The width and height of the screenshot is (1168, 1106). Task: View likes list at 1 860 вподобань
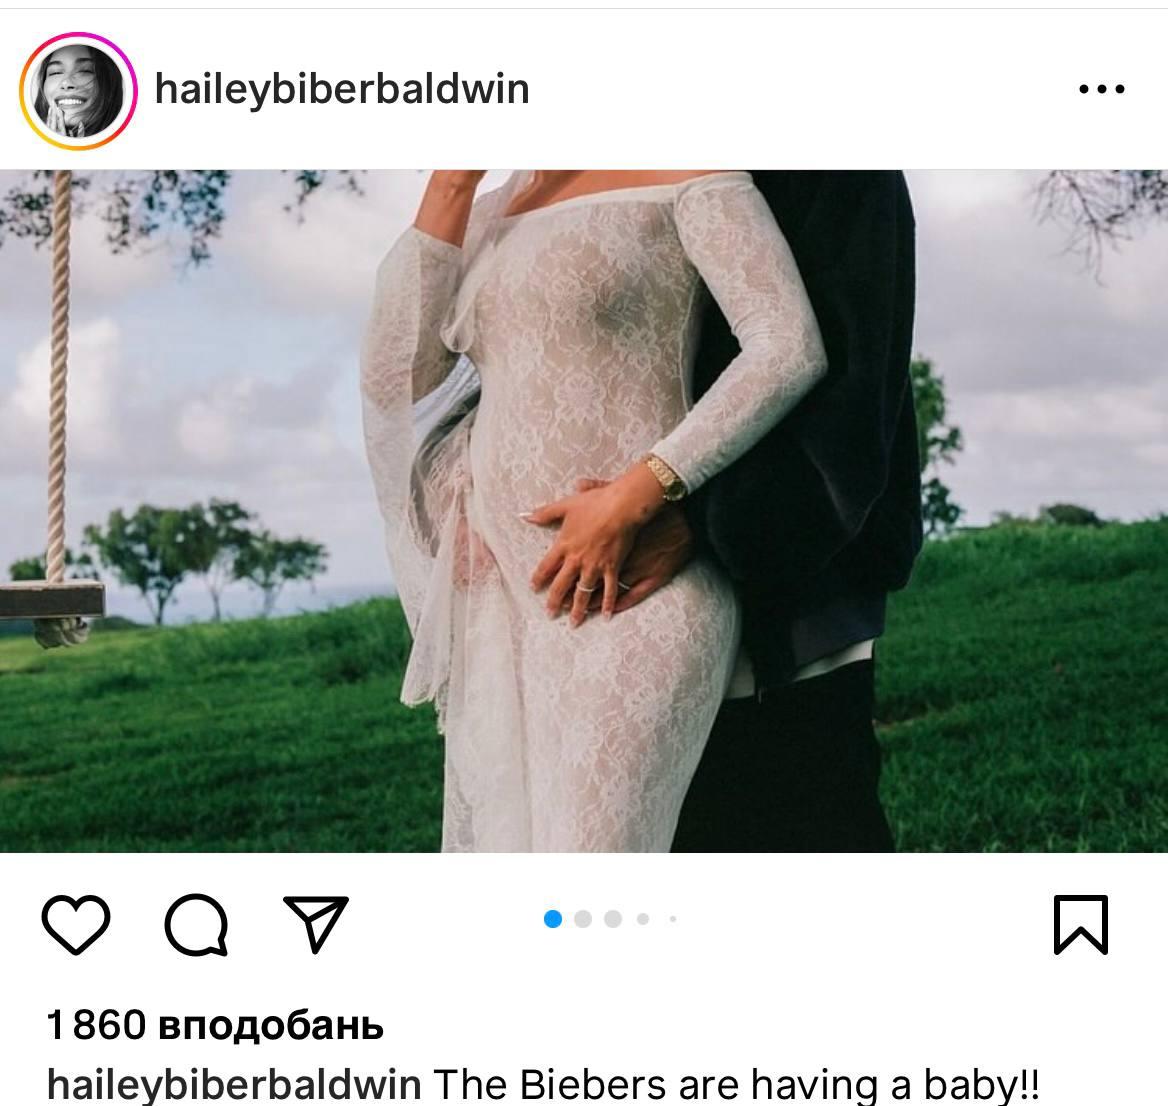pos(215,1025)
